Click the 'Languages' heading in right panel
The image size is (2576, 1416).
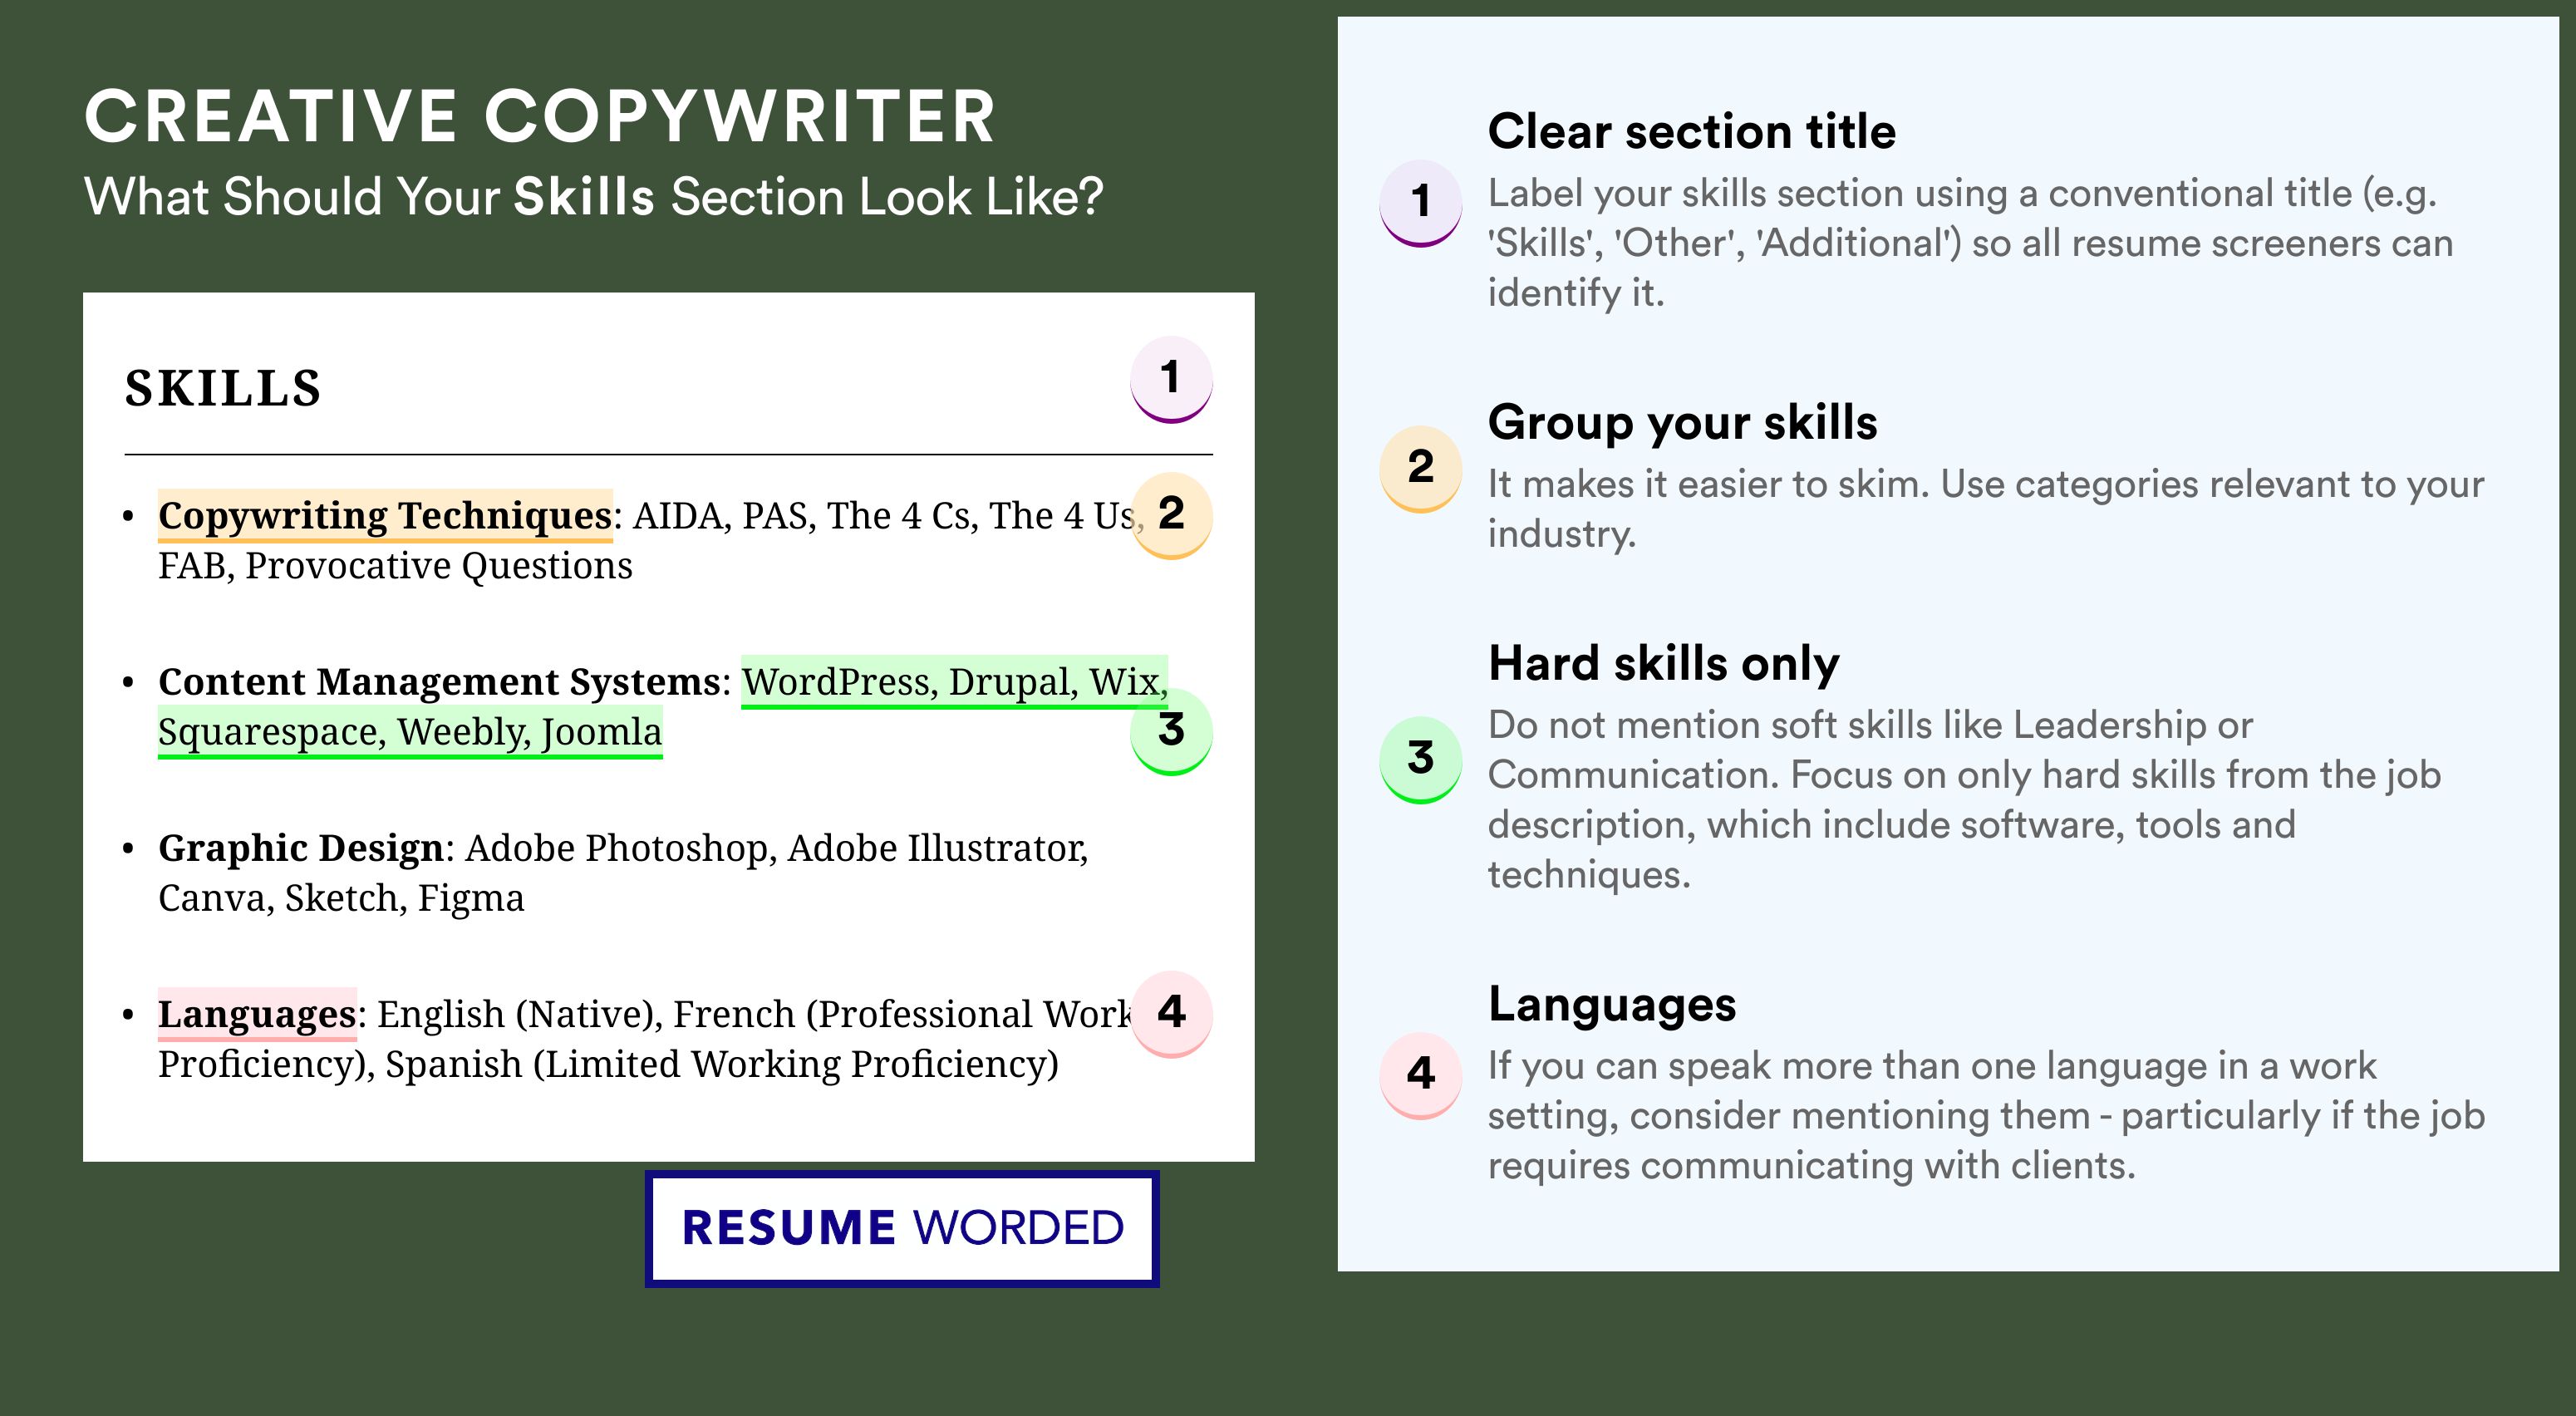point(1612,1005)
